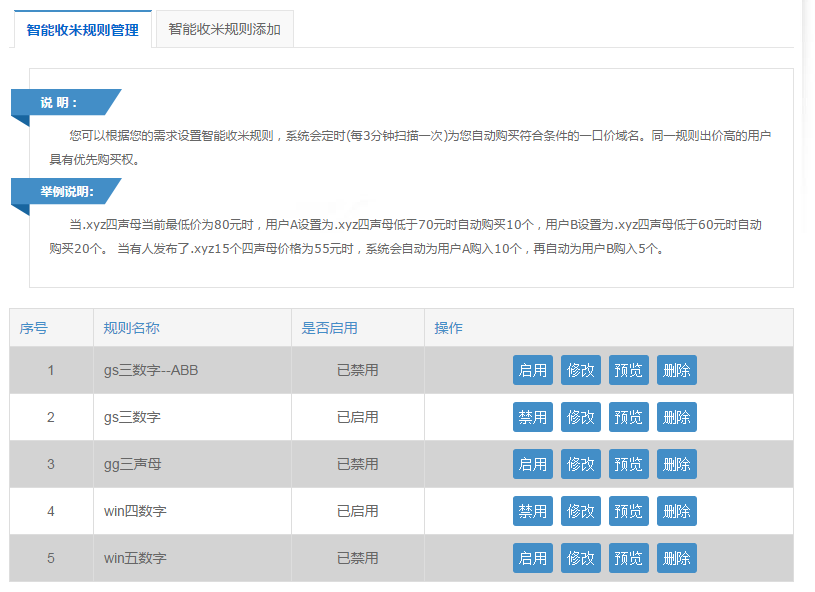This screenshot has width=815, height=592.
Task: Disable the win四数字 rule
Action: coord(532,511)
